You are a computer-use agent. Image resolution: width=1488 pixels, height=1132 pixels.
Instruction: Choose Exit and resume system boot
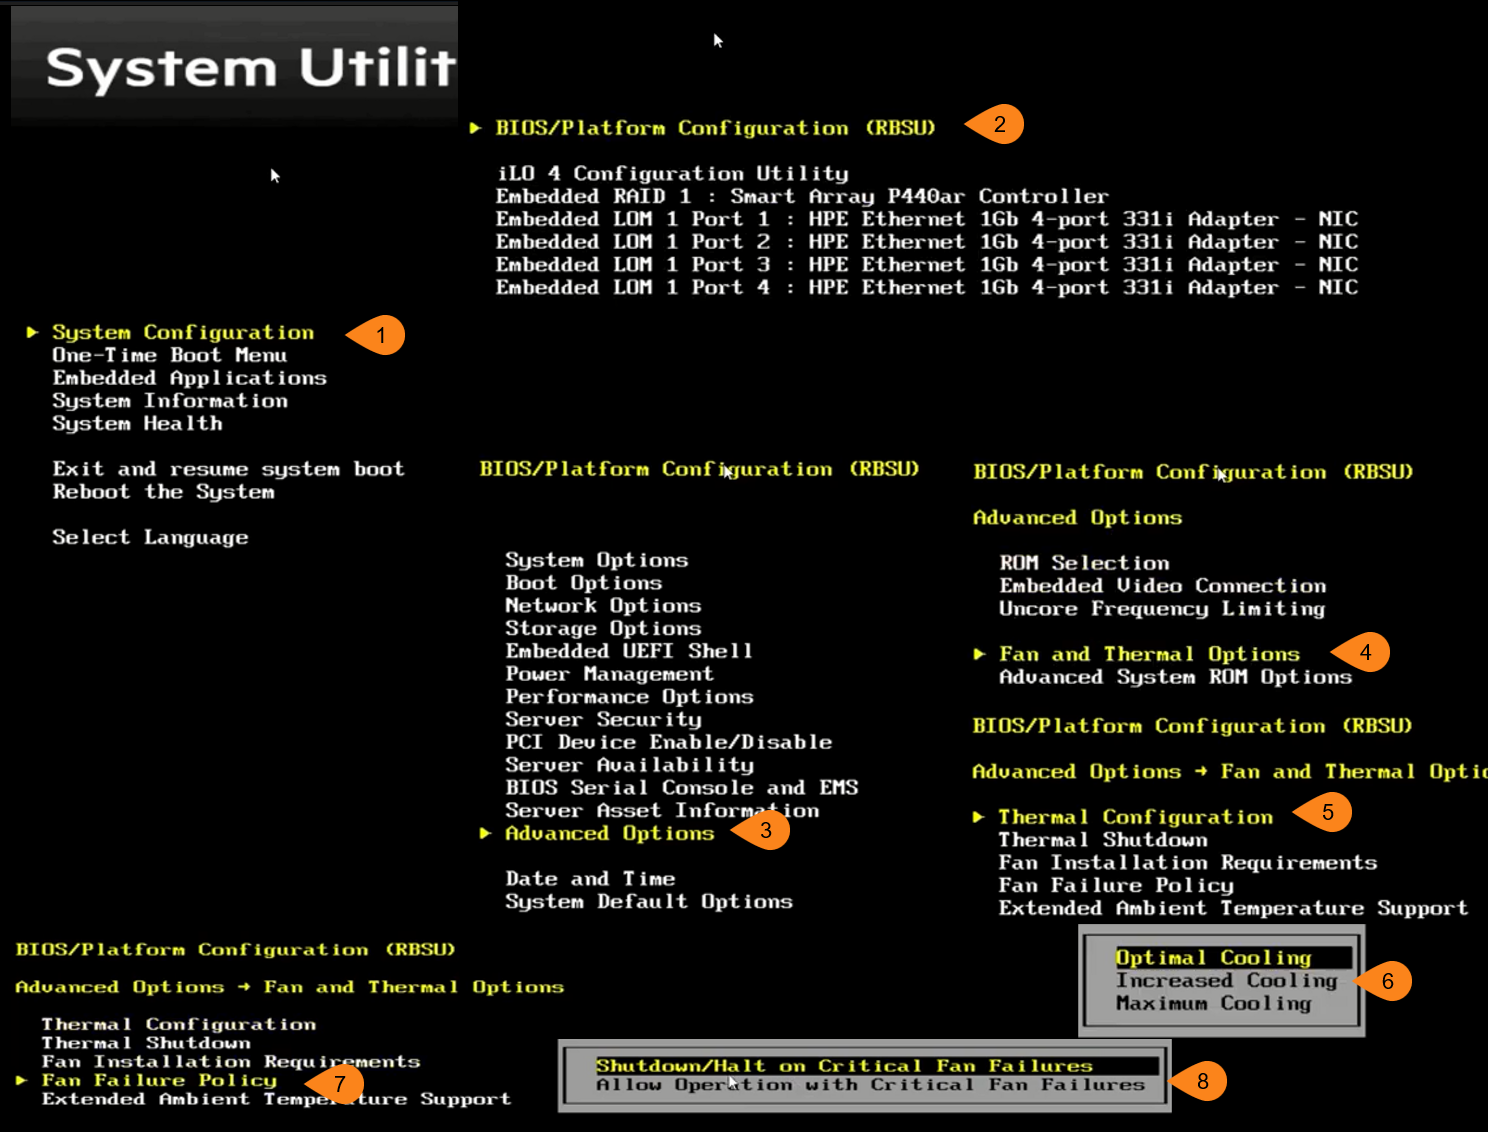pos(228,469)
